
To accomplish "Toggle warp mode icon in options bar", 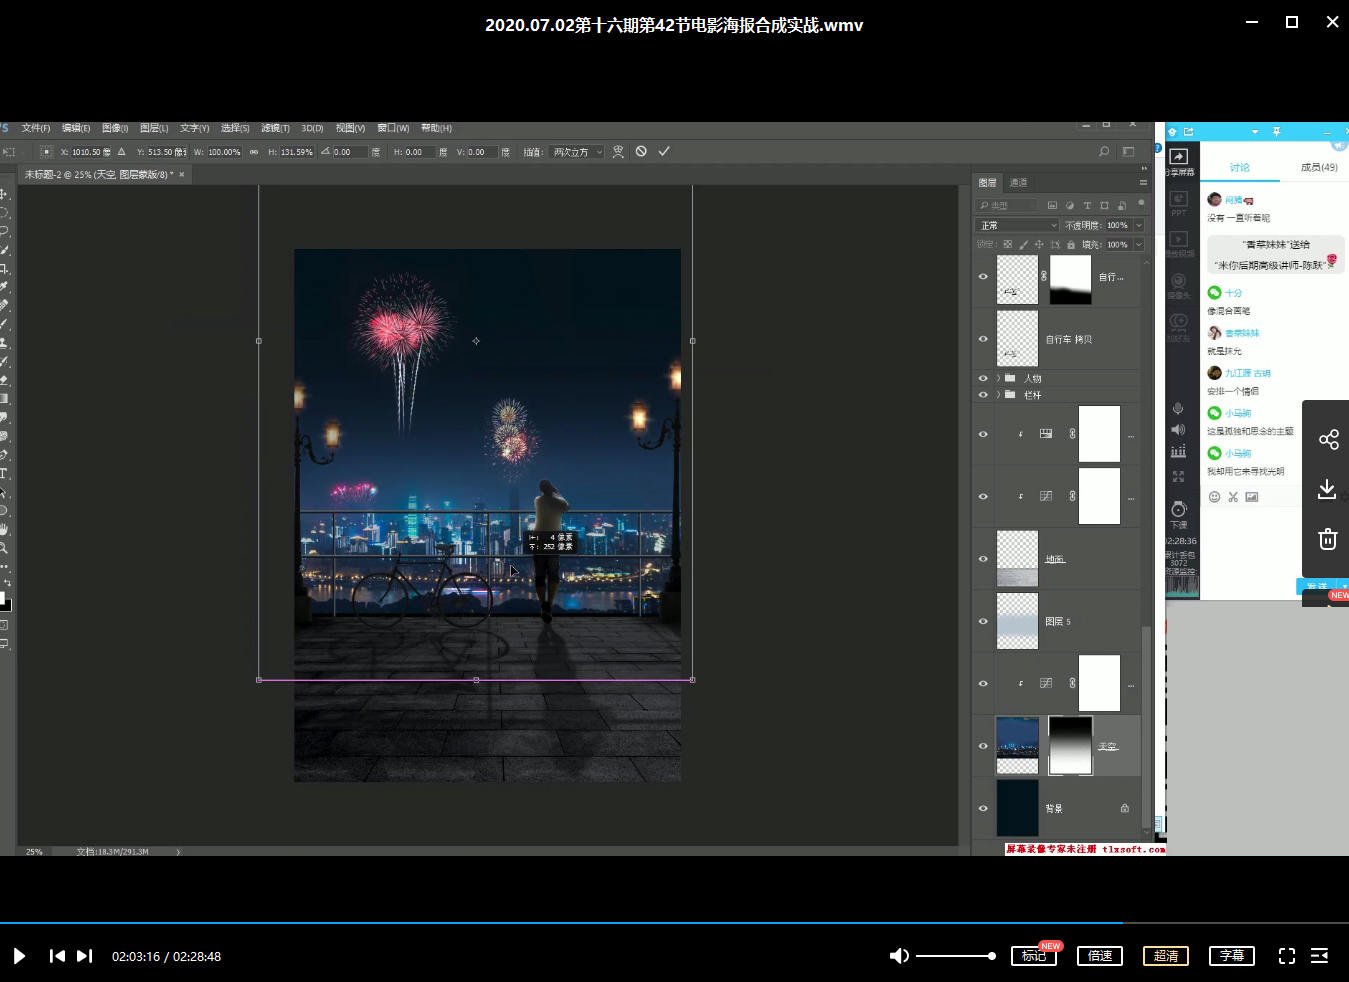I will pos(618,152).
